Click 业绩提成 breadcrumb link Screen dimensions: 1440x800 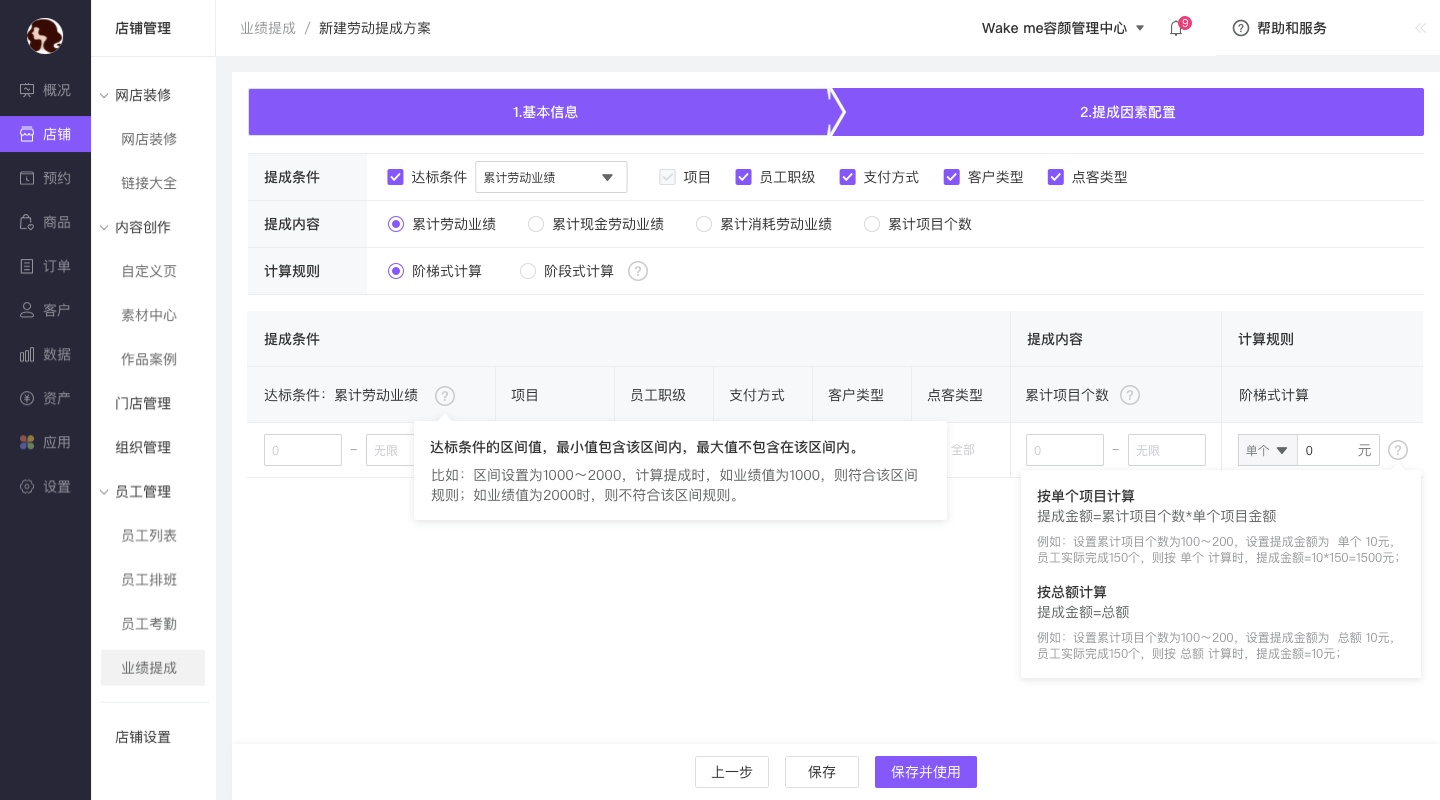[x=268, y=28]
